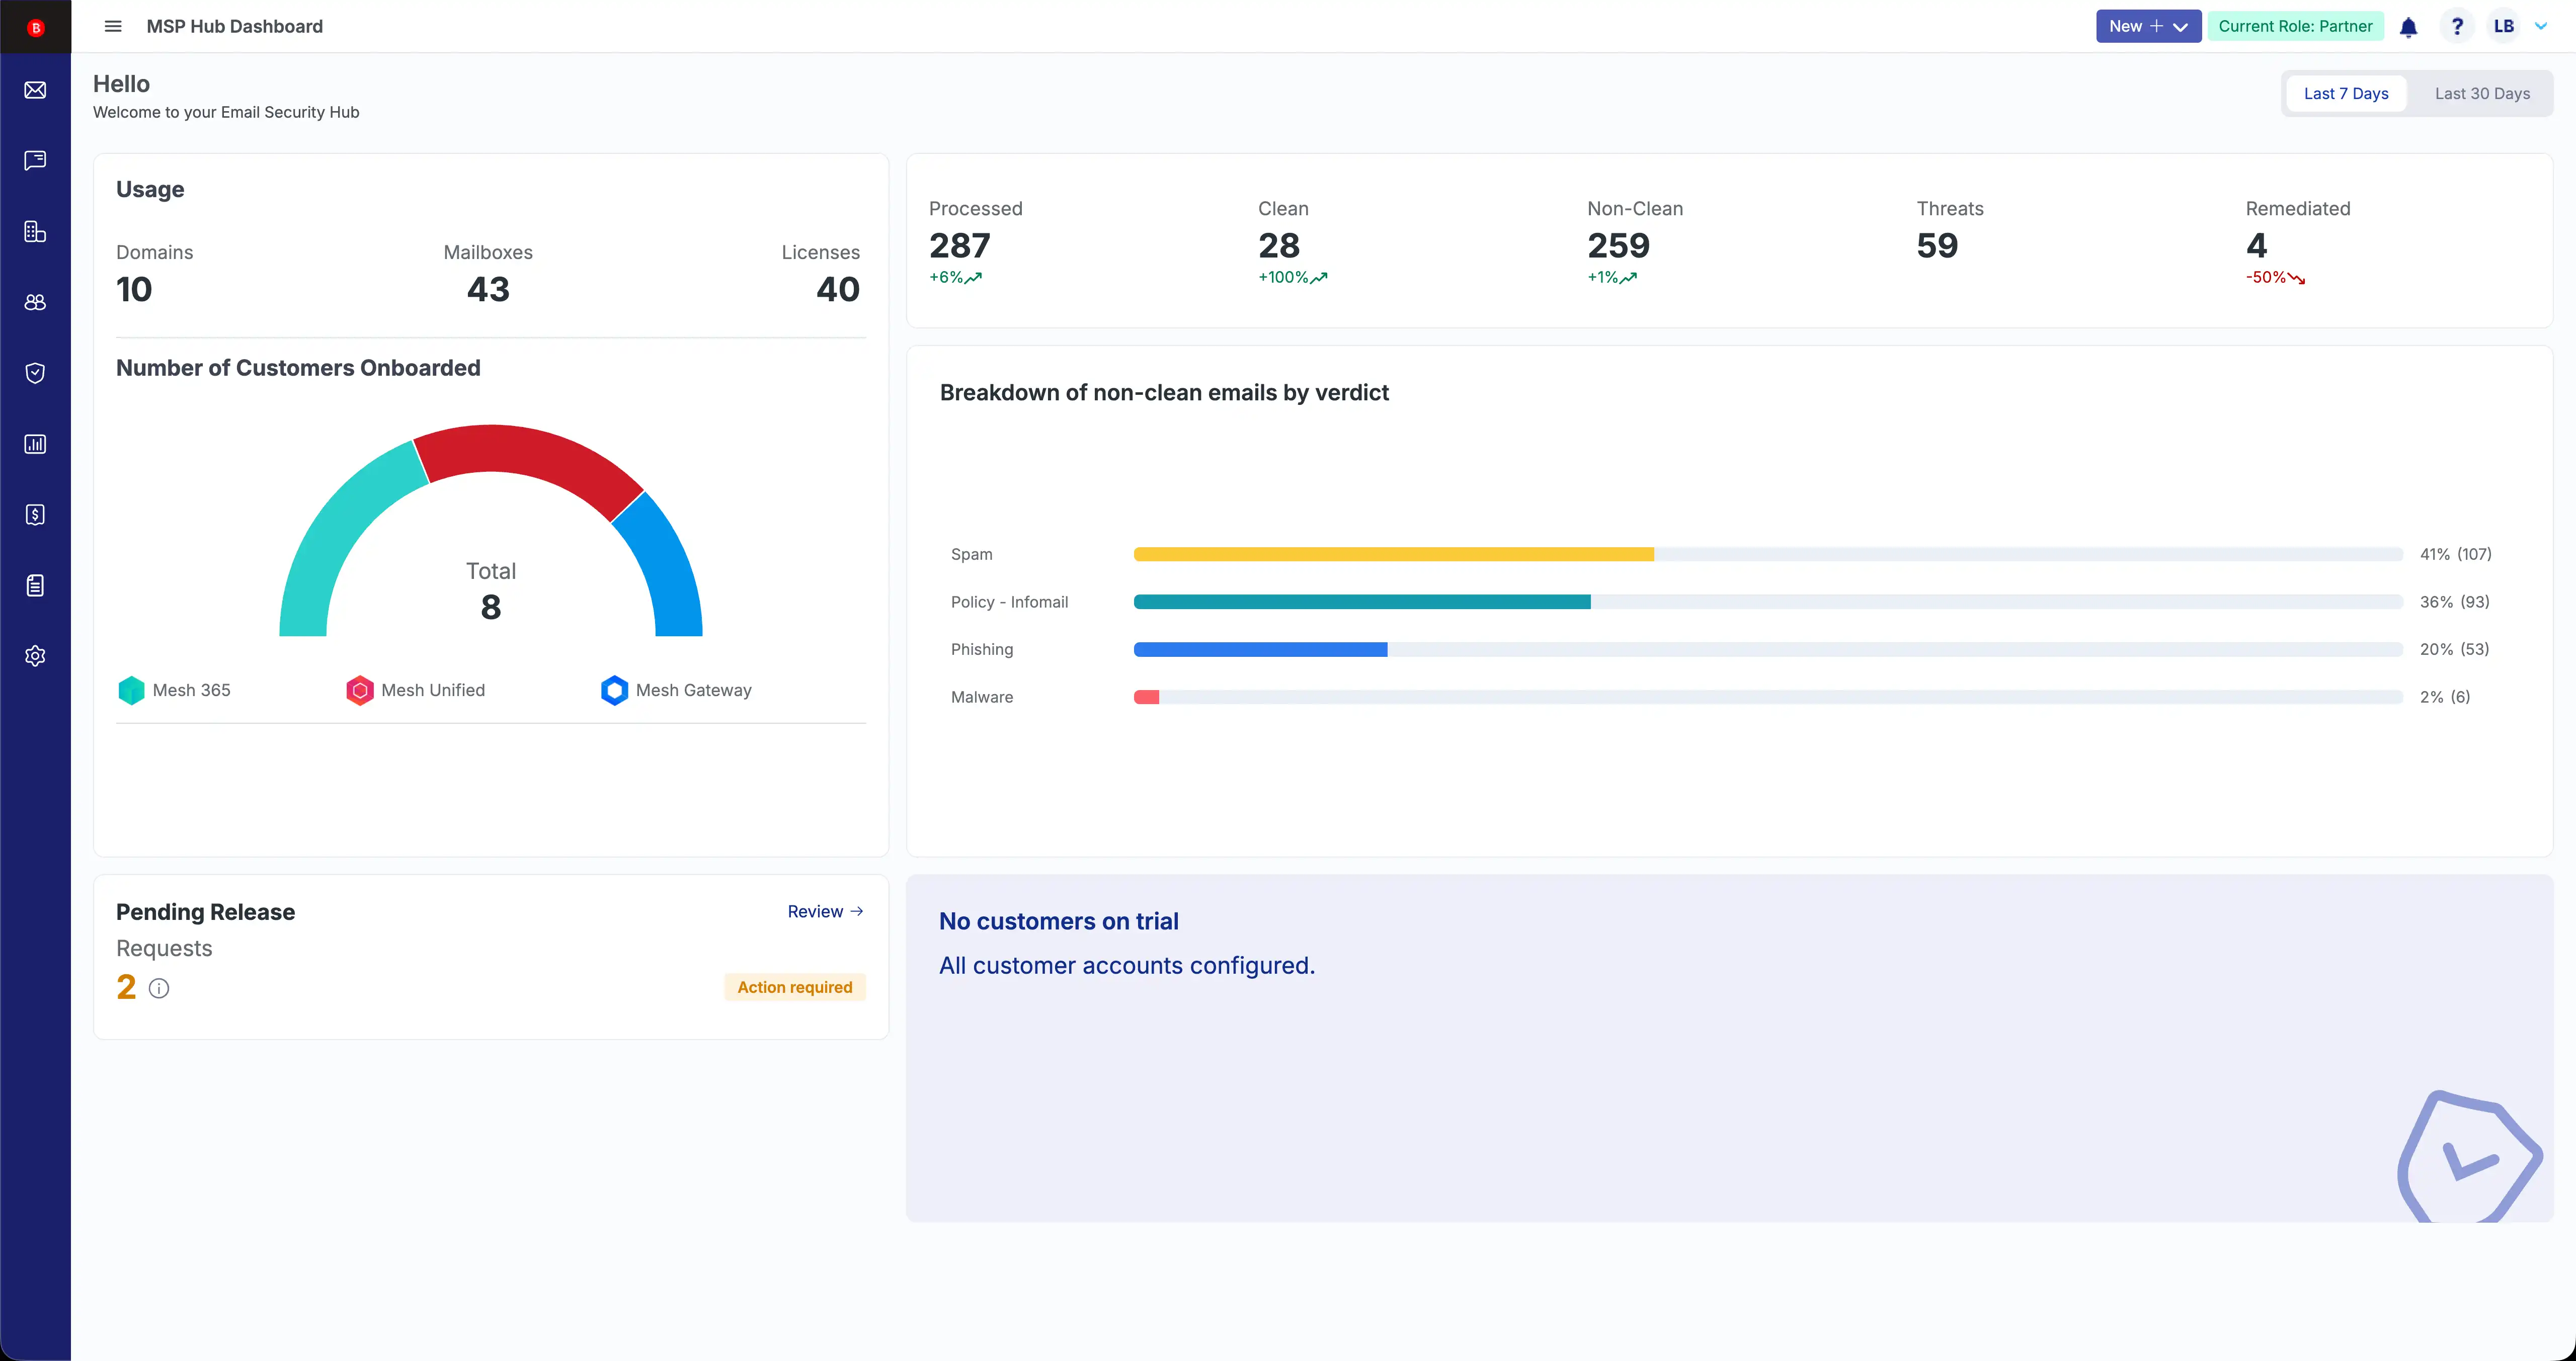Click the gauge Total 8 value
Screen dimensions: 2576x1361
(490, 607)
